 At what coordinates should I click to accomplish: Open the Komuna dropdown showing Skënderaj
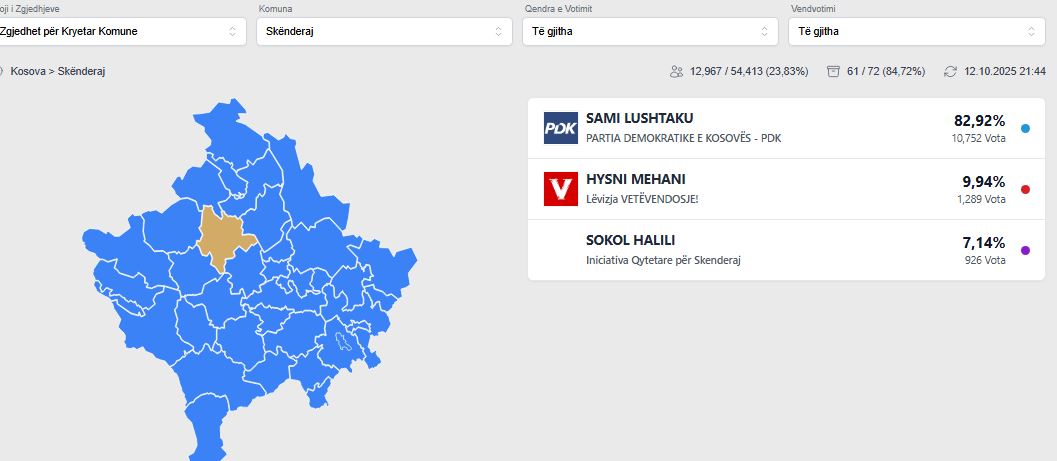tap(384, 31)
